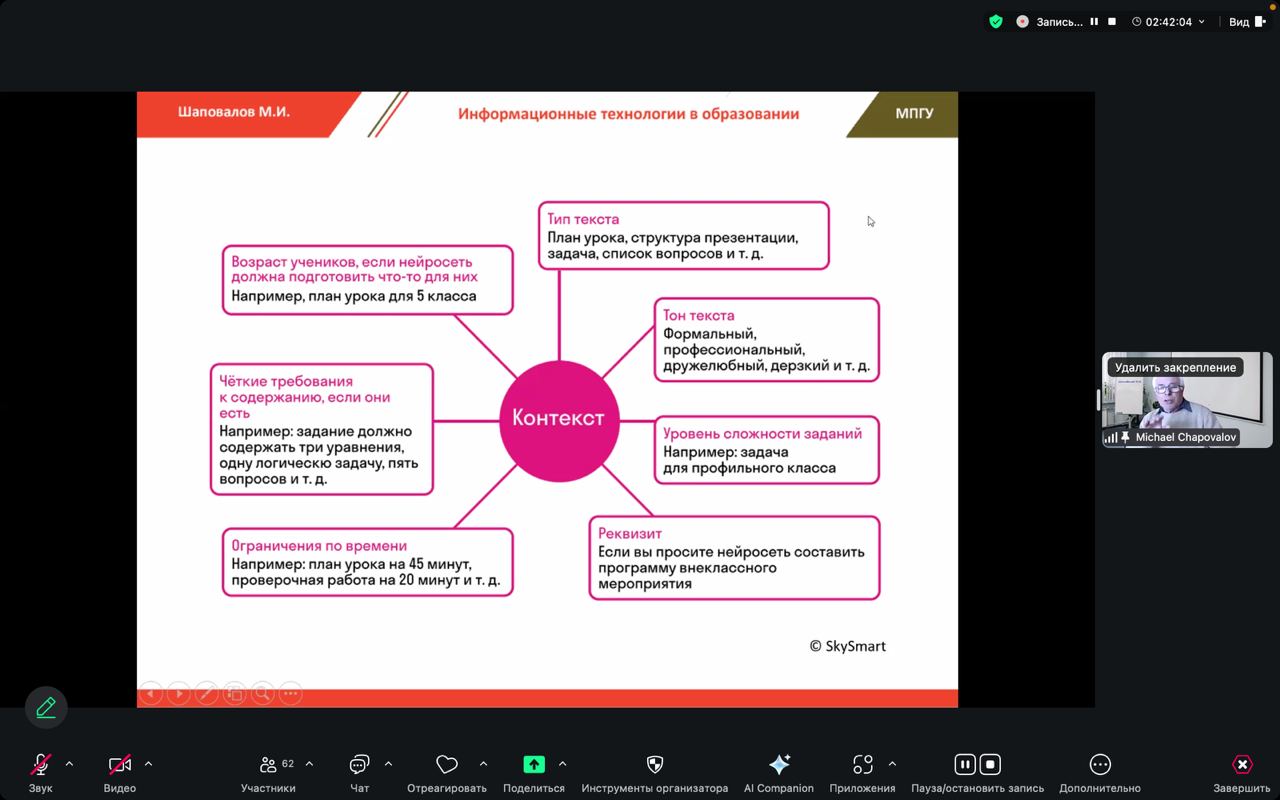Click the Тип текста heading on slide
1280x800 pixels.
coord(583,219)
